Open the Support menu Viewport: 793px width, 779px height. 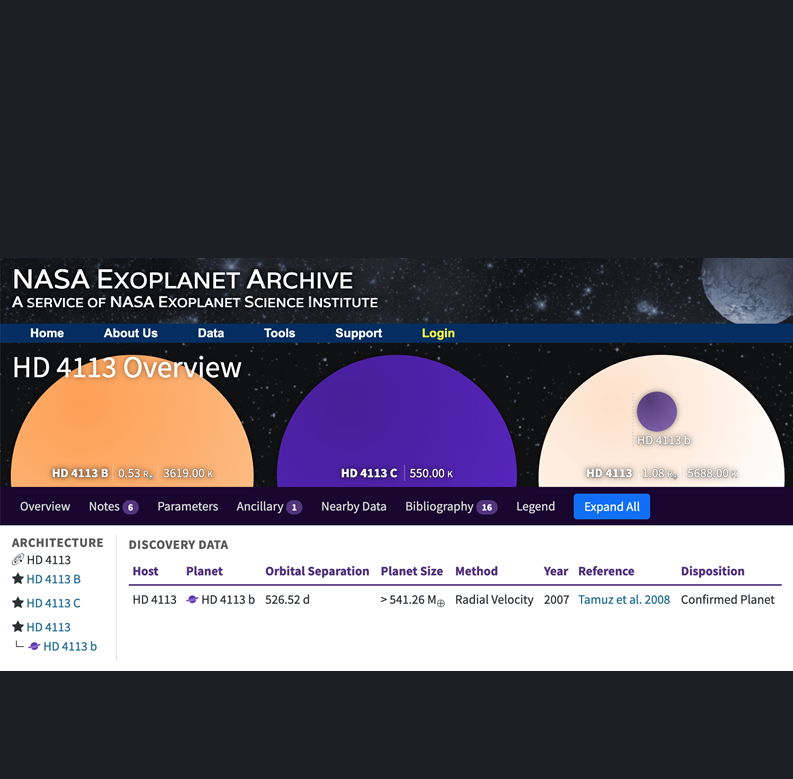358,333
